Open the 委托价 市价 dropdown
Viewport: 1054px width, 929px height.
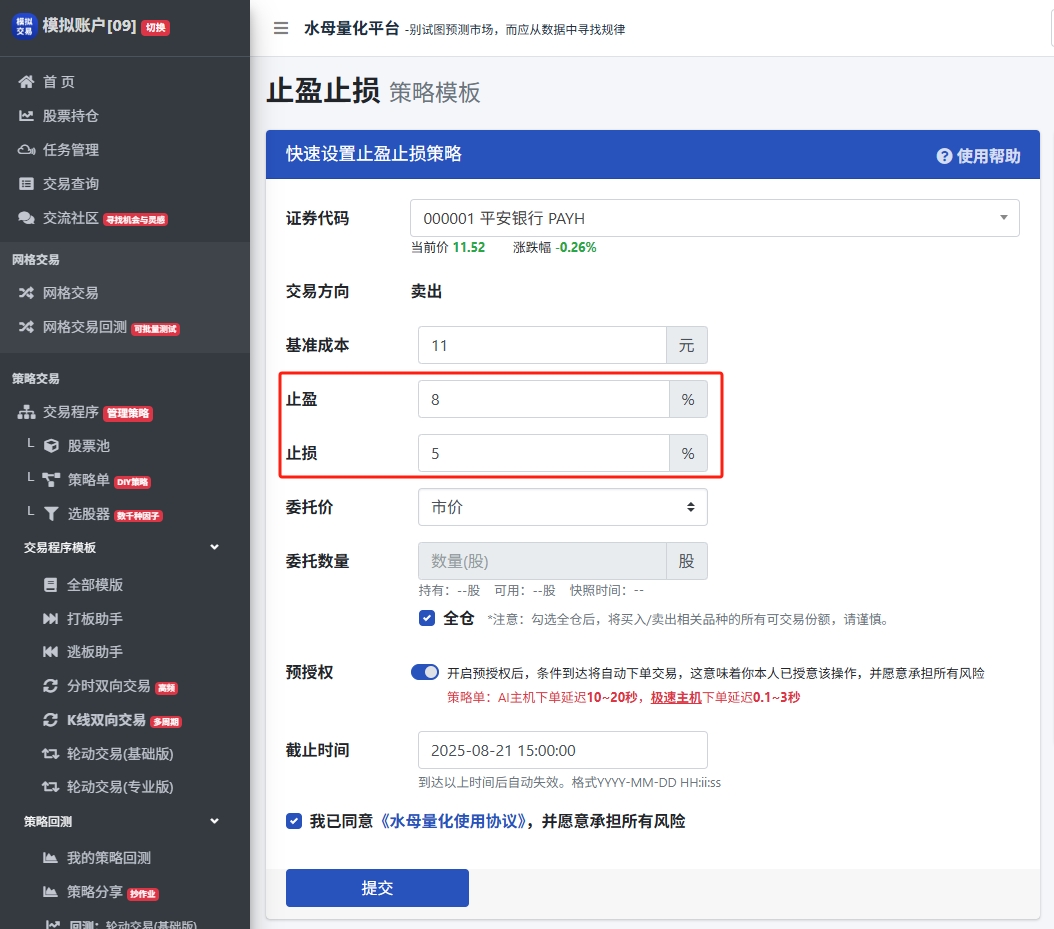562,507
